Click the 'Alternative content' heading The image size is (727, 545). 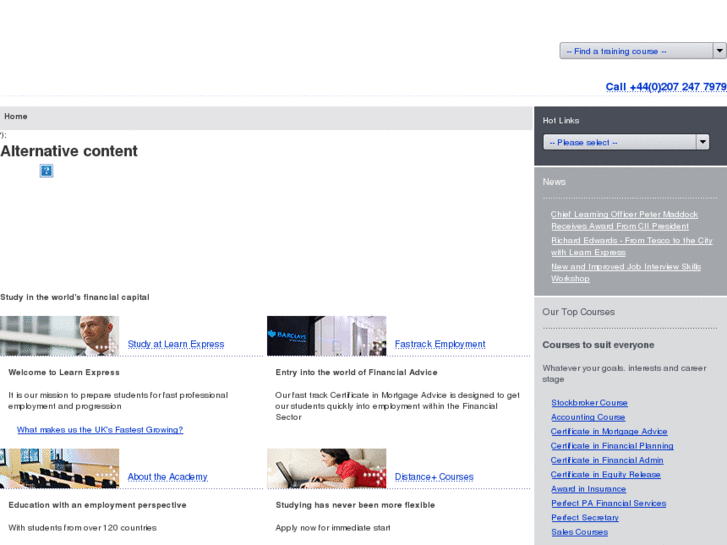point(69,151)
